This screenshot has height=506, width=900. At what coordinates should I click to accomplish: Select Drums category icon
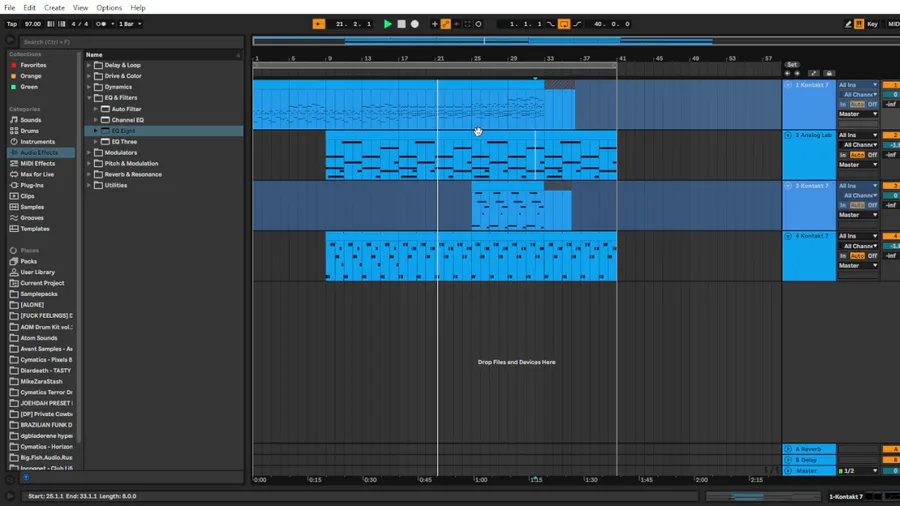(x=14, y=131)
